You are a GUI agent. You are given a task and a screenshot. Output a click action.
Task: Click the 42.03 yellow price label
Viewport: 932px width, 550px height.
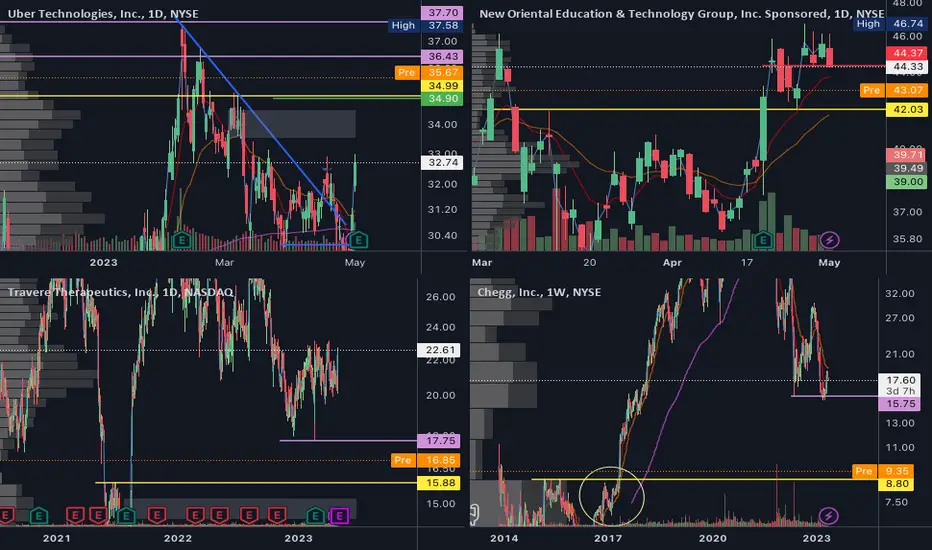point(907,109)
